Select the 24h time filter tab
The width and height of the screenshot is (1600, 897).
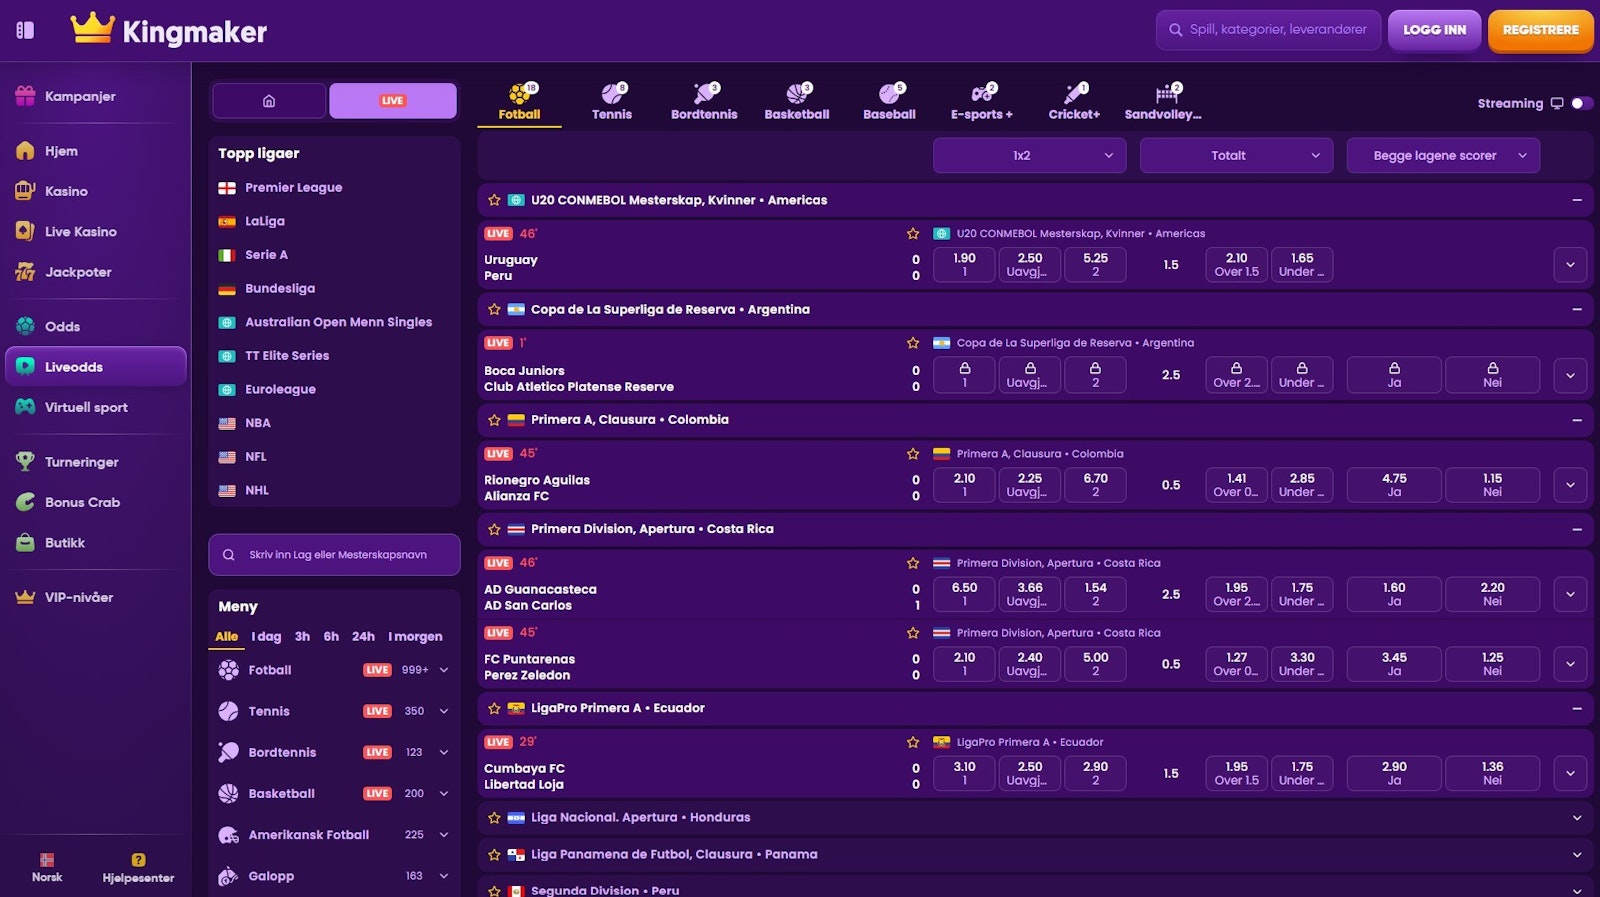[363, 637]
